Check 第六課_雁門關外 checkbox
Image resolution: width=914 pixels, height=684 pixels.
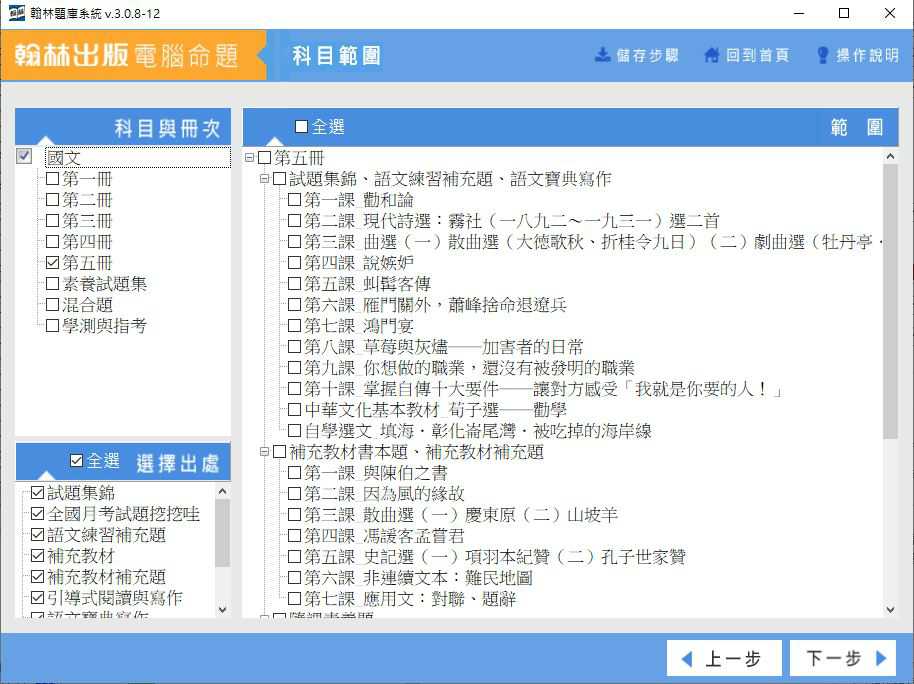[295, 304]
